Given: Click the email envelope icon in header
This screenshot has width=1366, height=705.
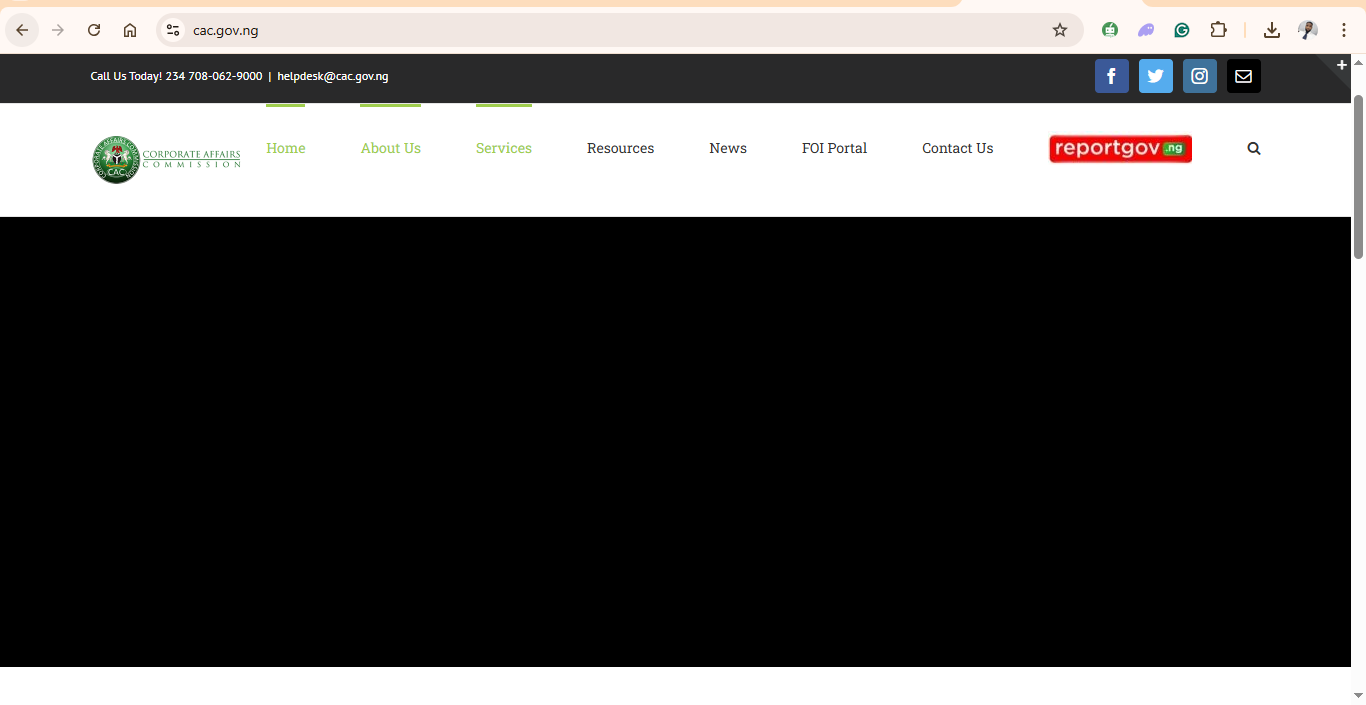Looking at the screenshot, I should click(x=1243, y=76).
